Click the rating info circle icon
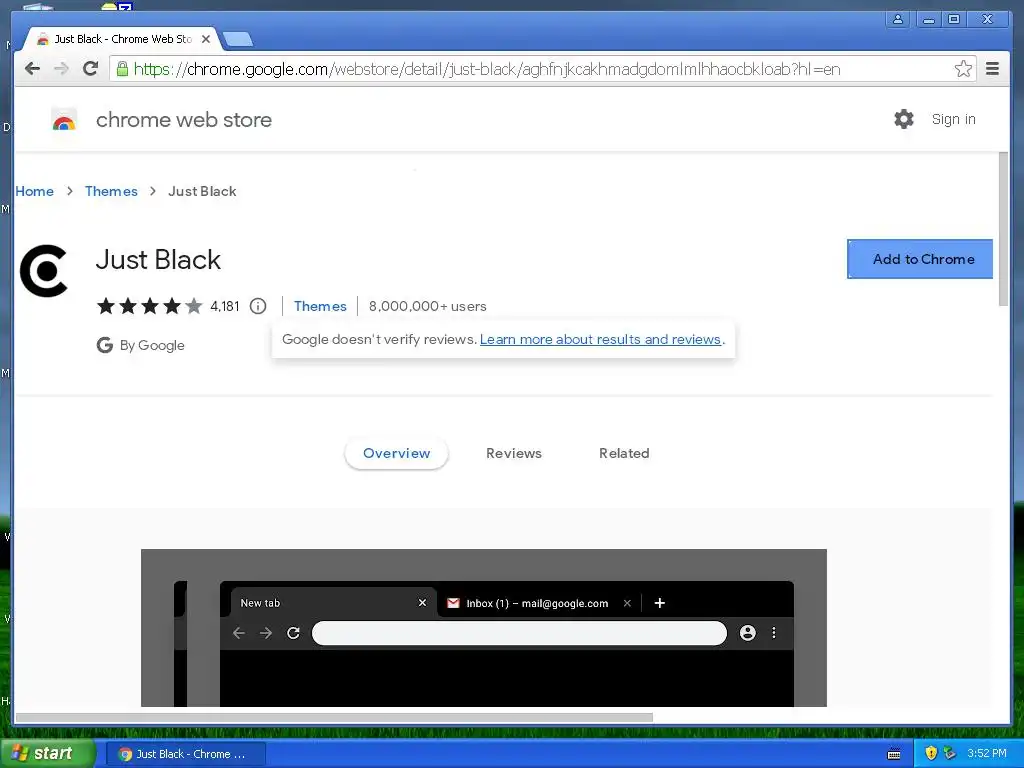The width and height of the screenshot is (1024, 768). [x=258, y=306]
